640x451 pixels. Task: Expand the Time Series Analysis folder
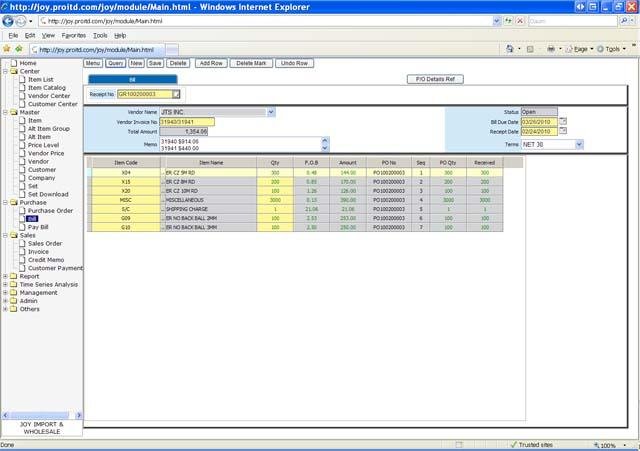click(6, 284)
